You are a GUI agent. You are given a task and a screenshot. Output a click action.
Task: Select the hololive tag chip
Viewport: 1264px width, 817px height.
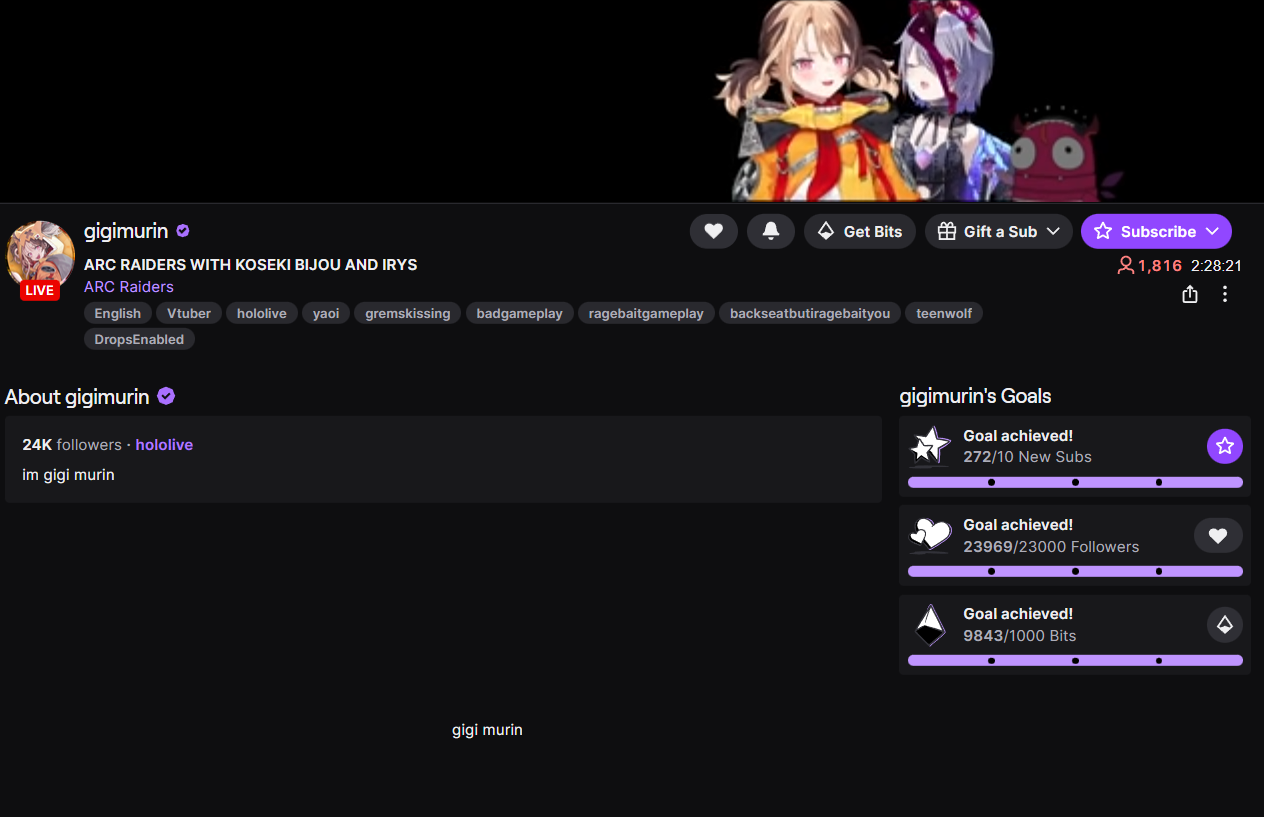click(262, 313)
